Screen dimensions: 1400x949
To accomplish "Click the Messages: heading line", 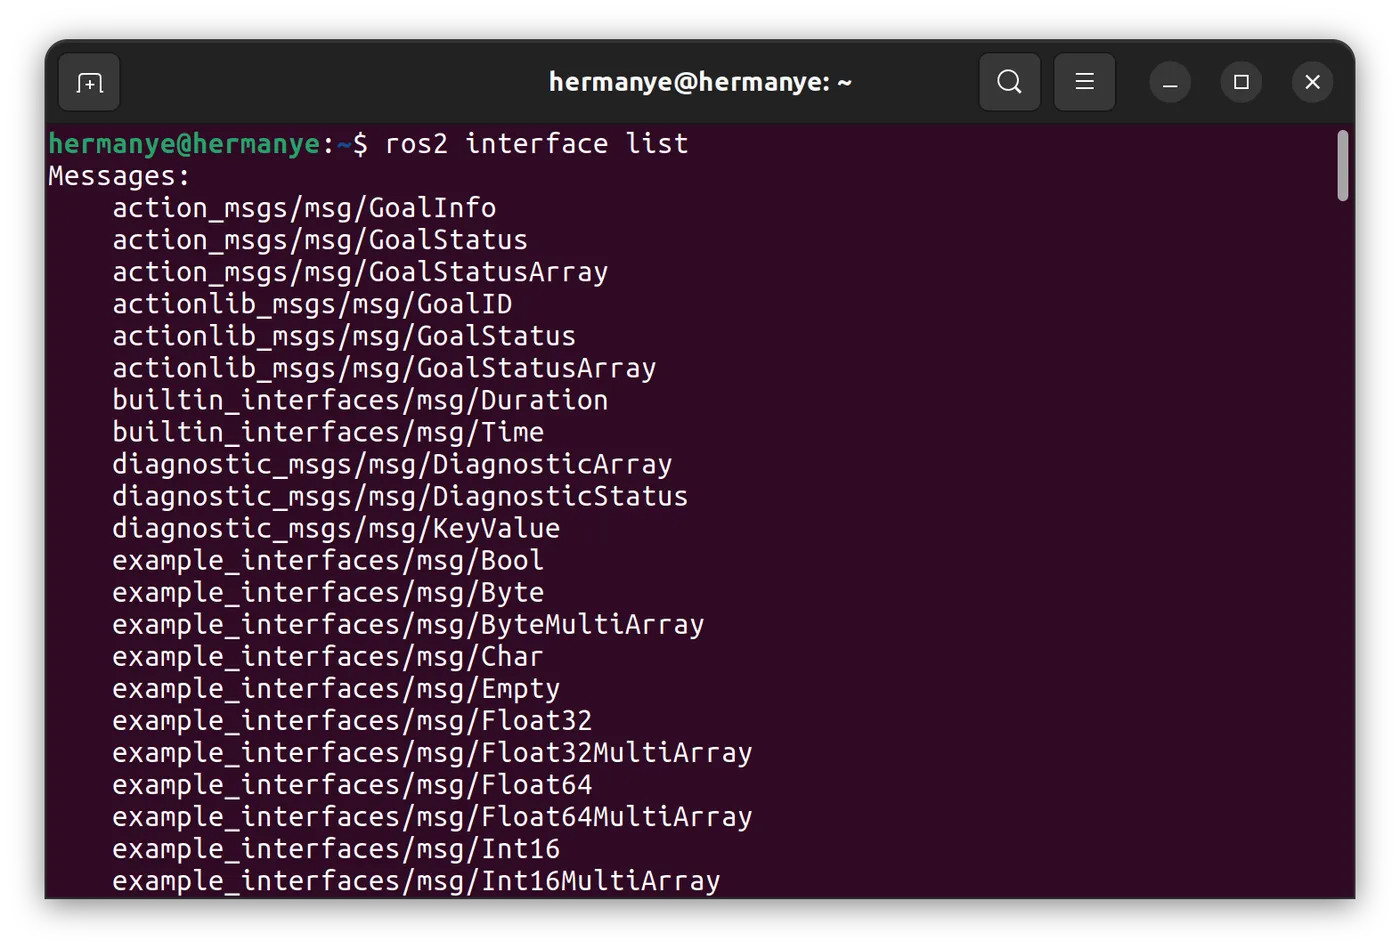I will (119, 176).
